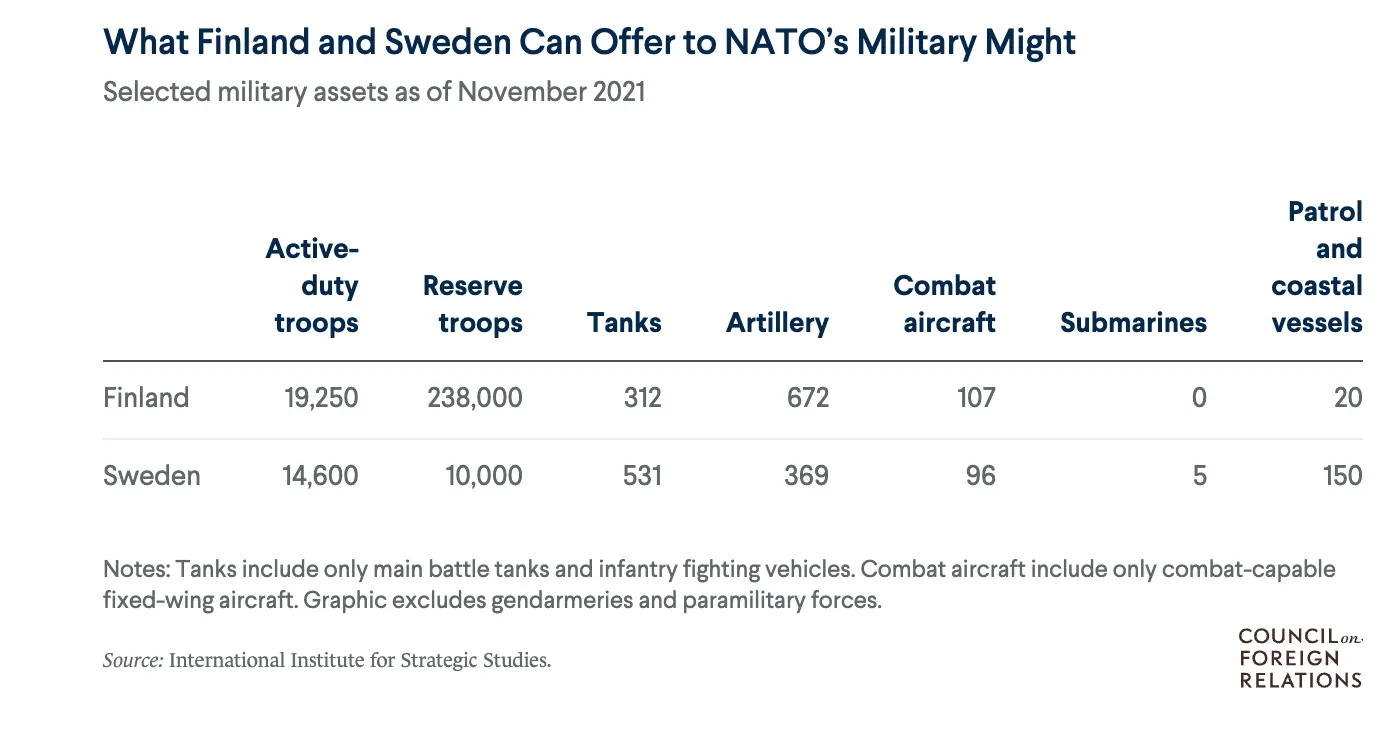Viewport: 1392px width, 744px height.
Task: Click the chart title about NATO's military might
Action: pyautogui.click(x=589, y=42)
